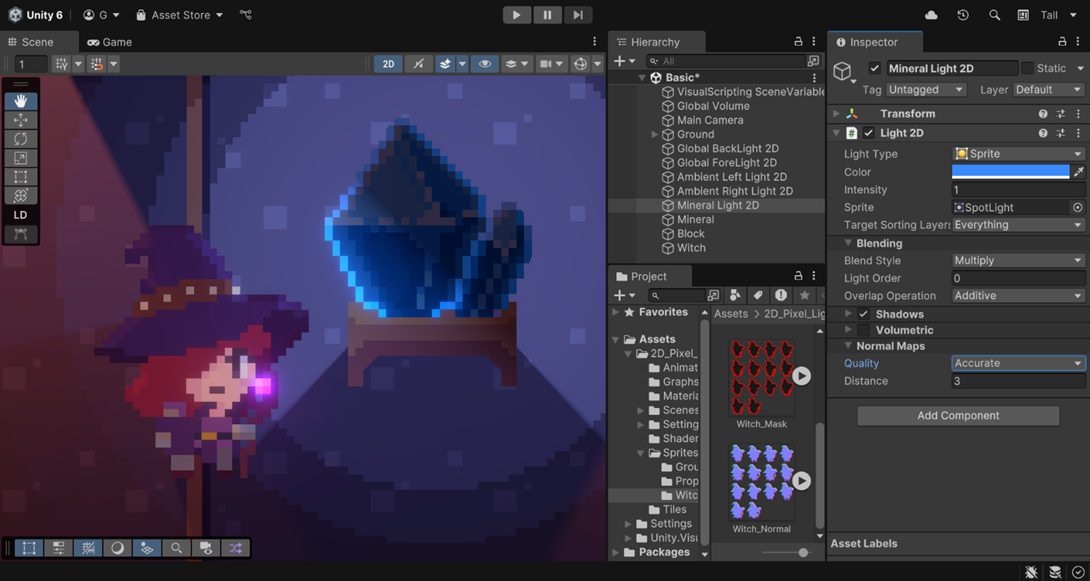
Task: Click the debug bug icon in status bar
Action: click(x=1032, y=571)
